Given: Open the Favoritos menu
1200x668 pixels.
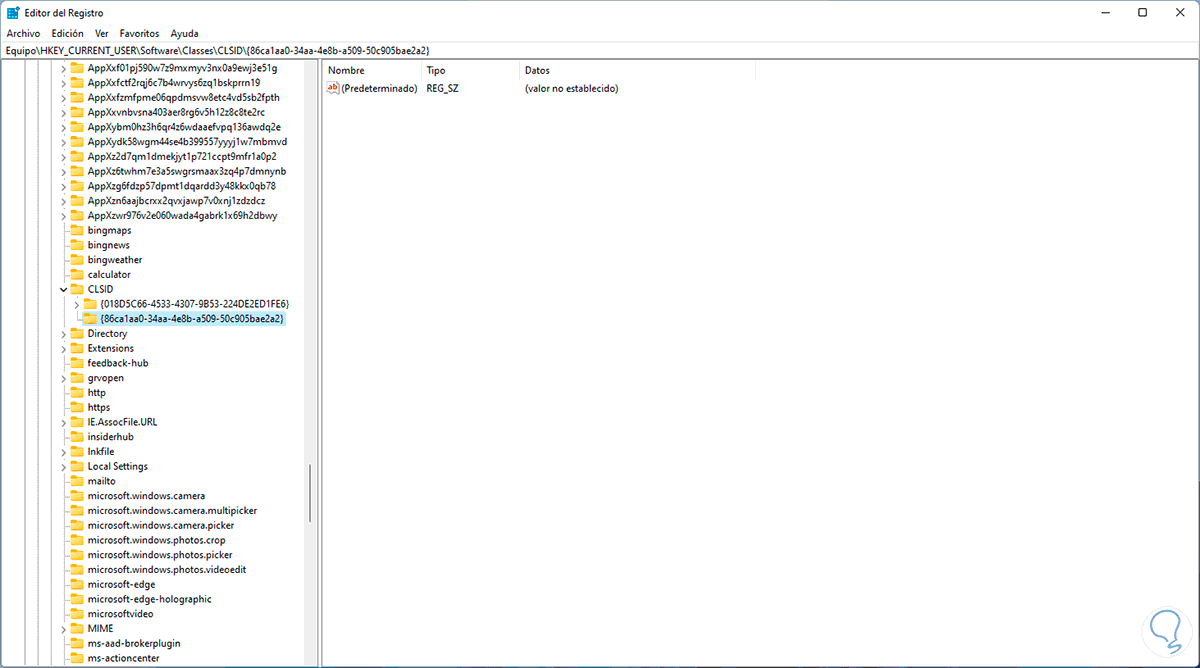Looking at the screenshot, I should (140, 33).
